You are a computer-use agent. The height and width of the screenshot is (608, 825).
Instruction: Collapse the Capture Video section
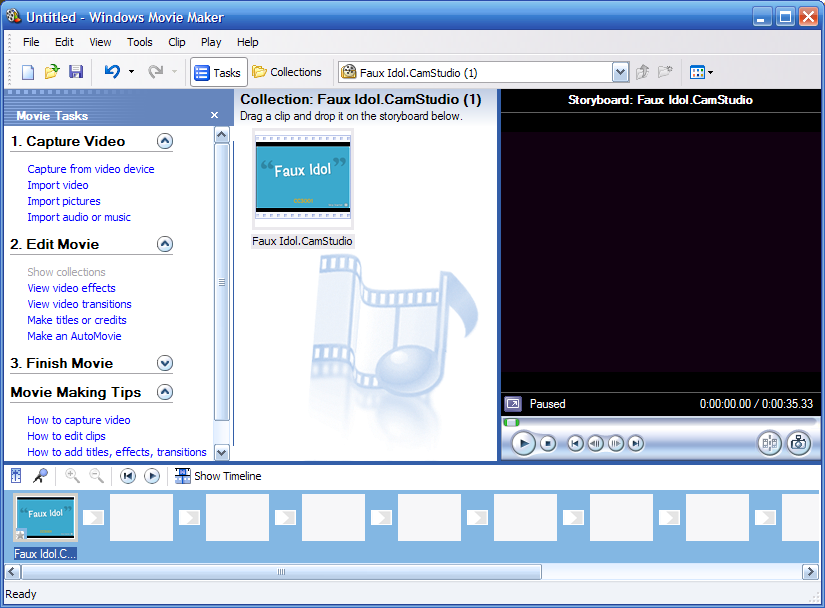pos(165,141)
